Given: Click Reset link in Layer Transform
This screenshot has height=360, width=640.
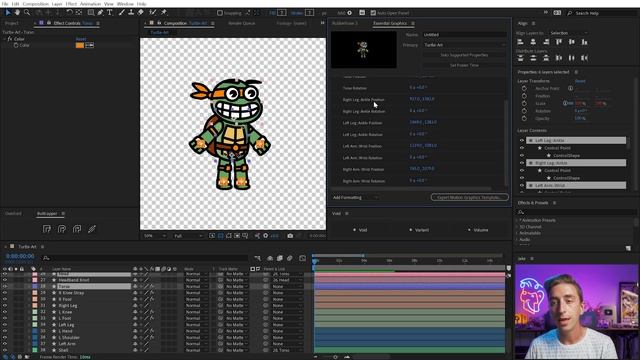Looking at the screenshot, I should coord(580,81).
